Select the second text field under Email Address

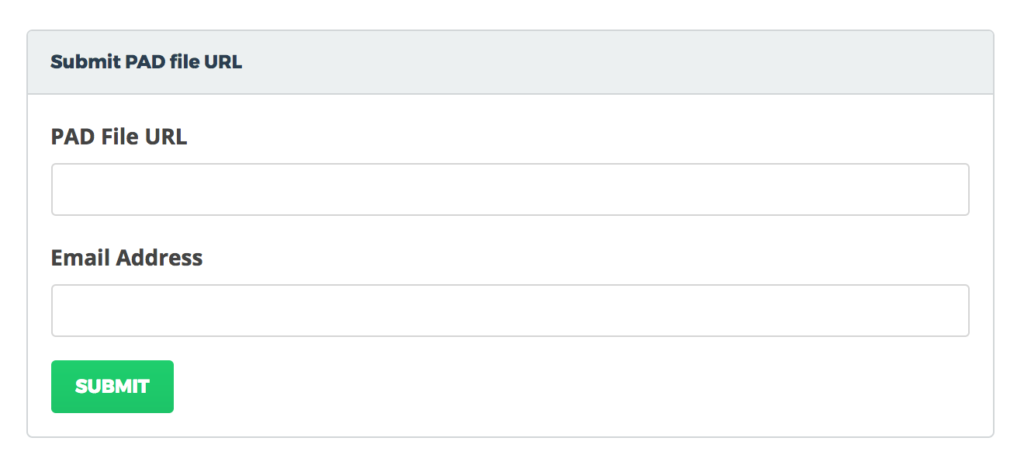pos(510,310)
